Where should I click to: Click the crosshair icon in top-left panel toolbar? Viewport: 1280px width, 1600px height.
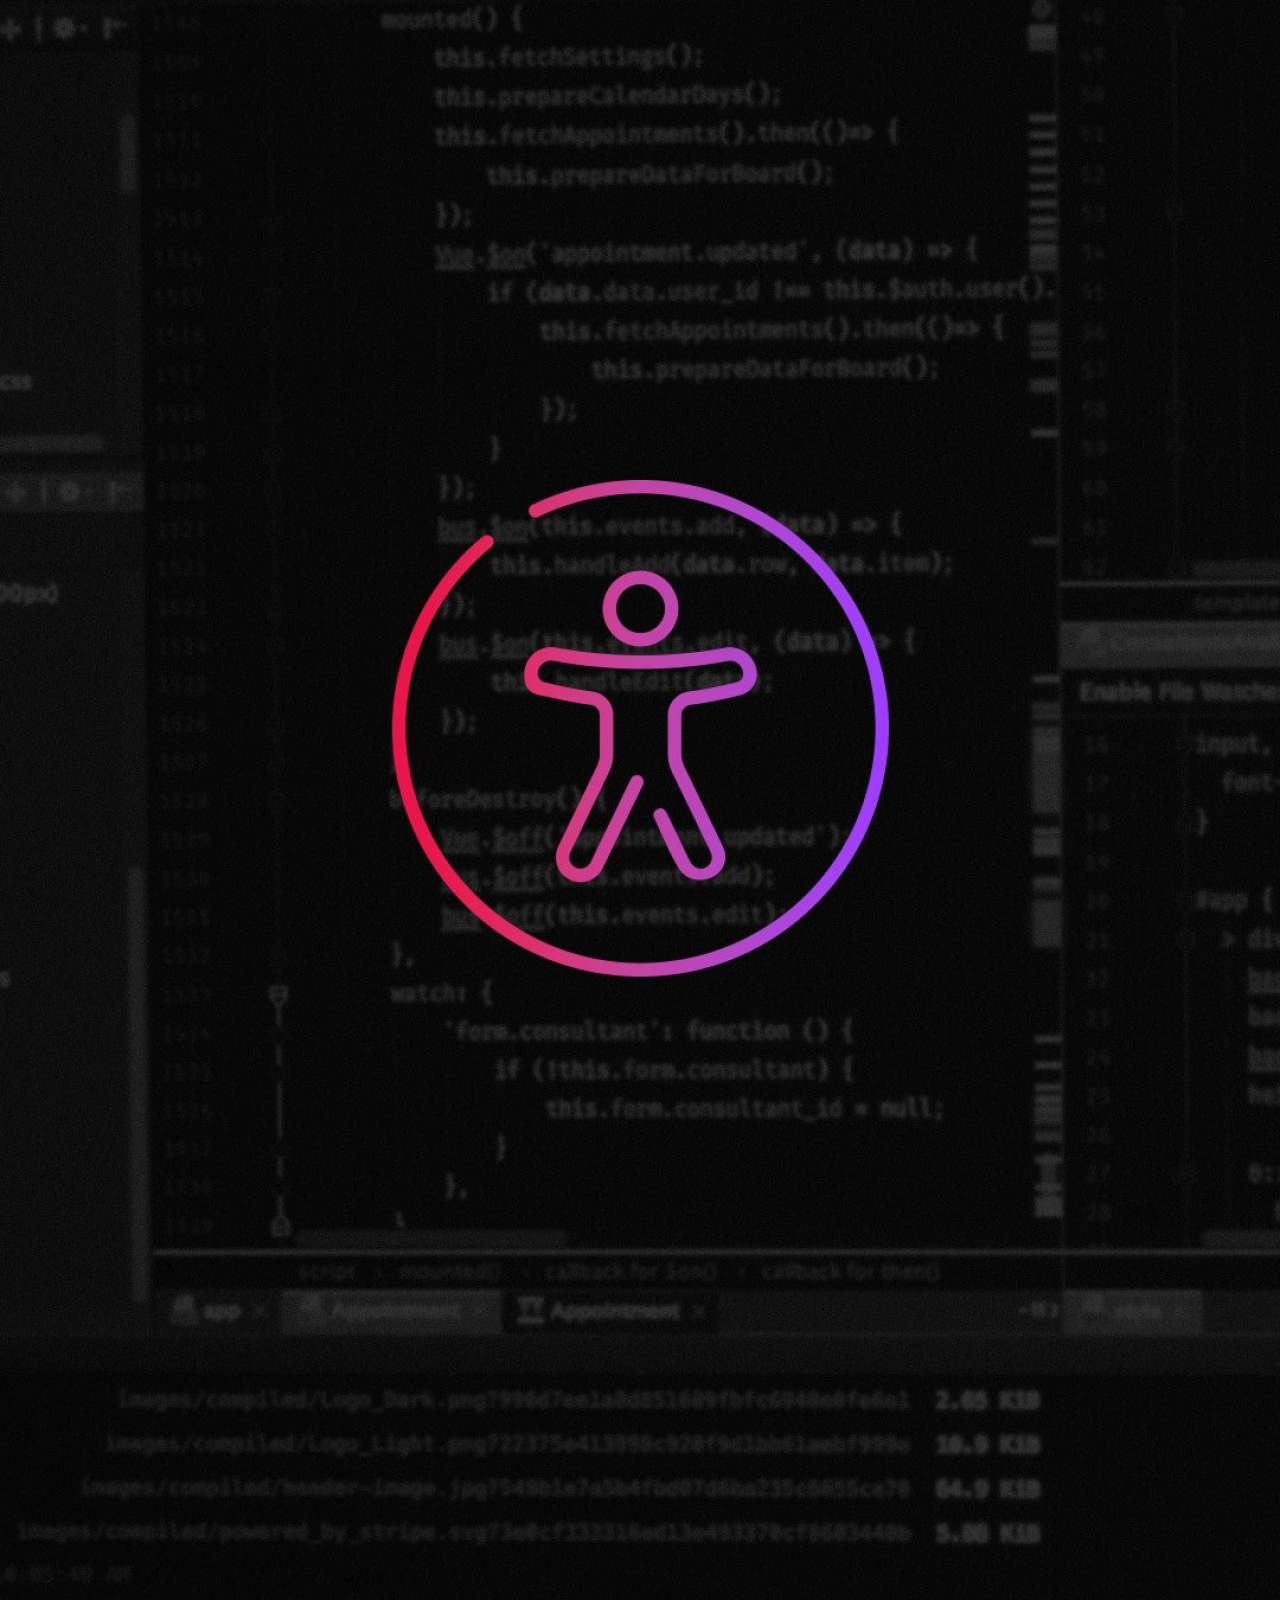point(12,29)
